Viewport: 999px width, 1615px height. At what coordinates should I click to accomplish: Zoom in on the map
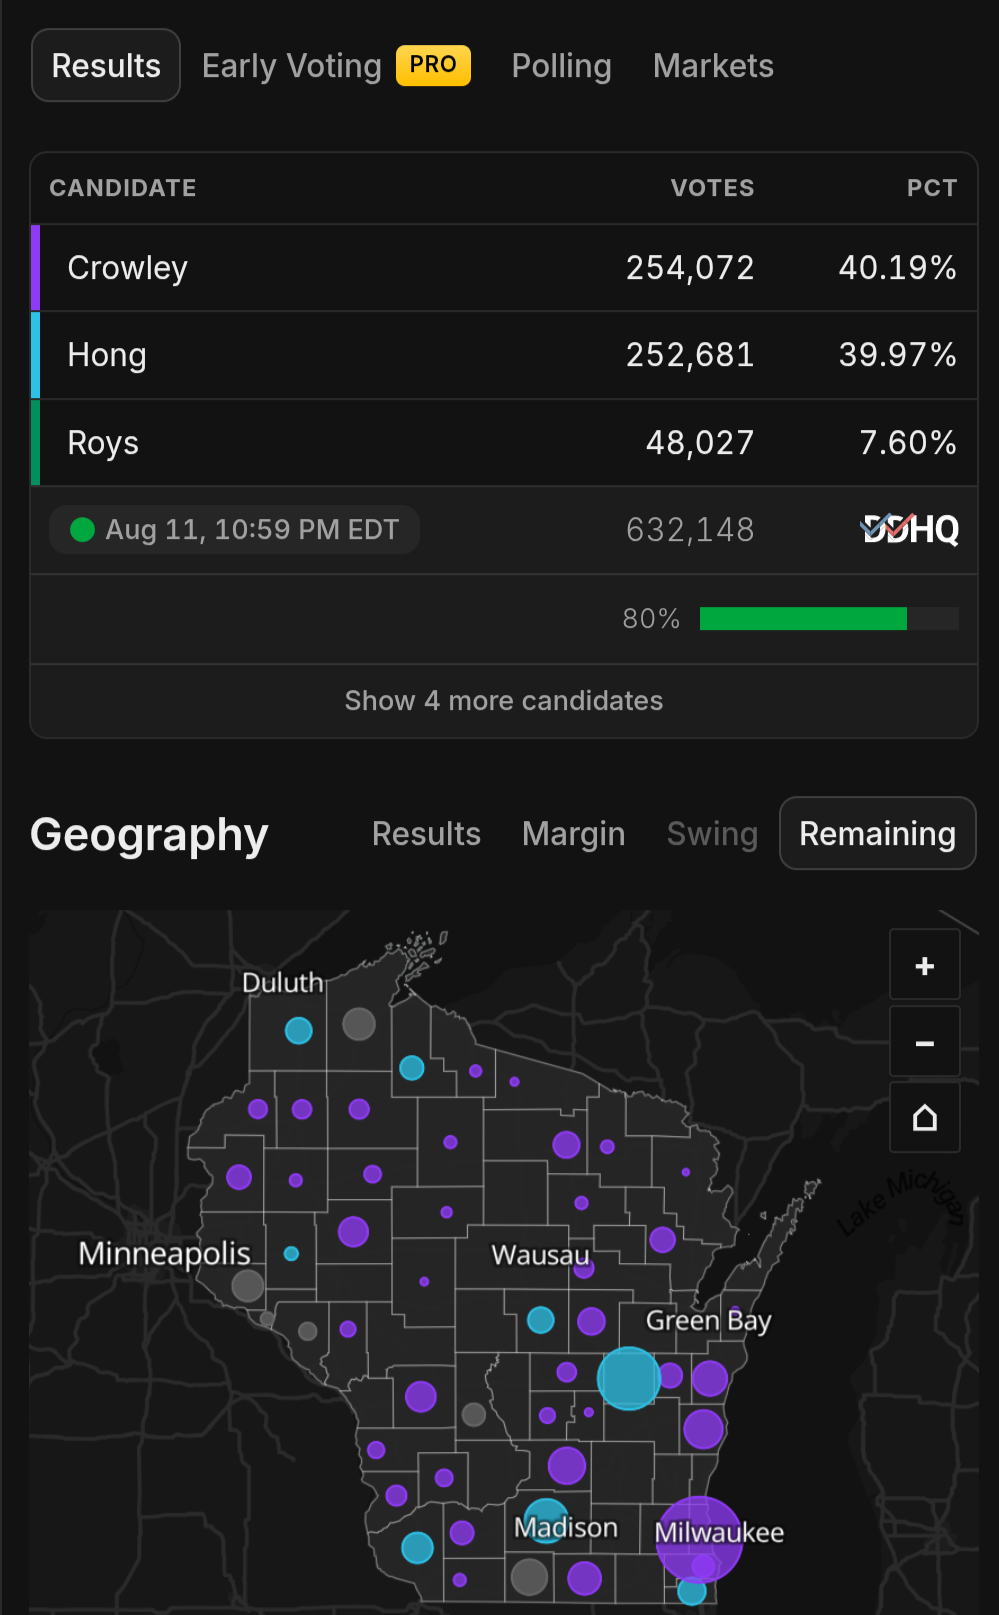point(925,965)
